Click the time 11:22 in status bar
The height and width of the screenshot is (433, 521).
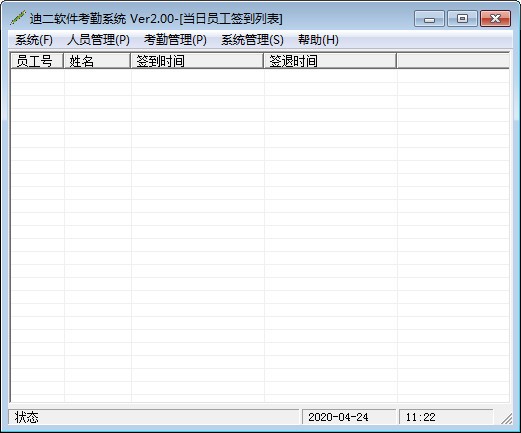(x=446, y=417)
